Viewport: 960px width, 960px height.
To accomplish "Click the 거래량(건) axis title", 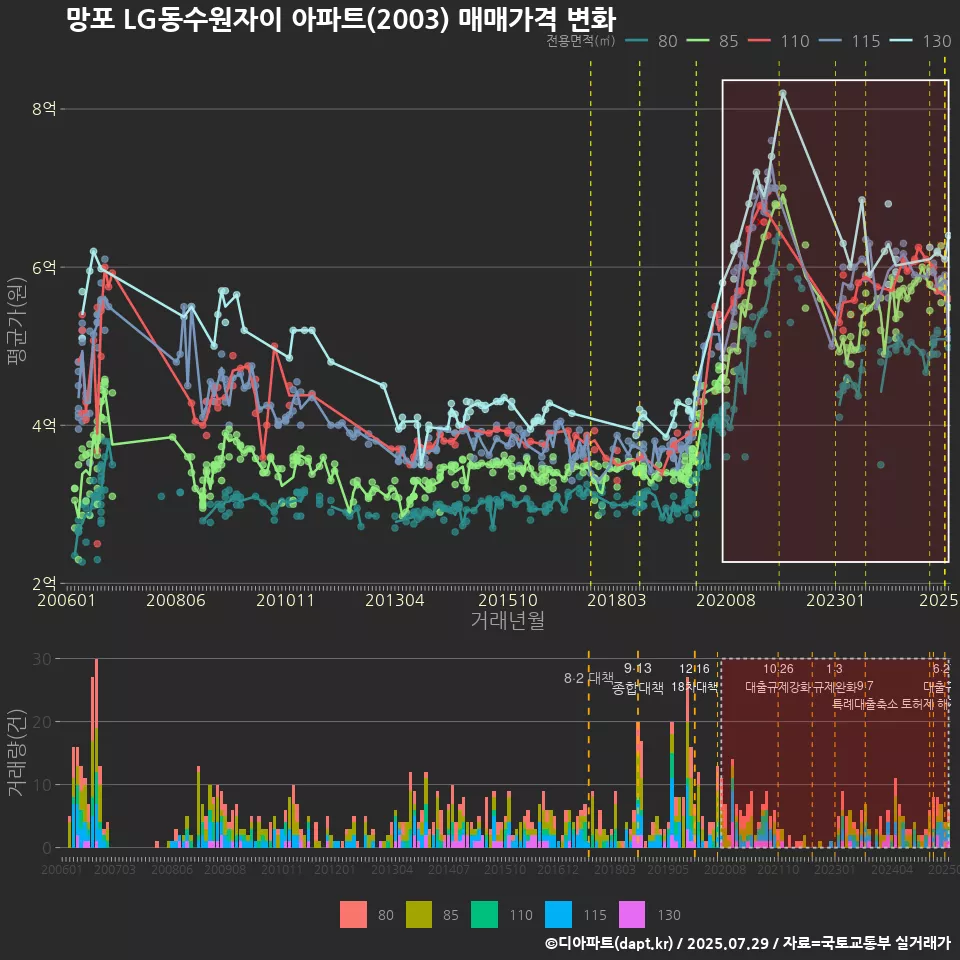I will [x=16, y=753].
